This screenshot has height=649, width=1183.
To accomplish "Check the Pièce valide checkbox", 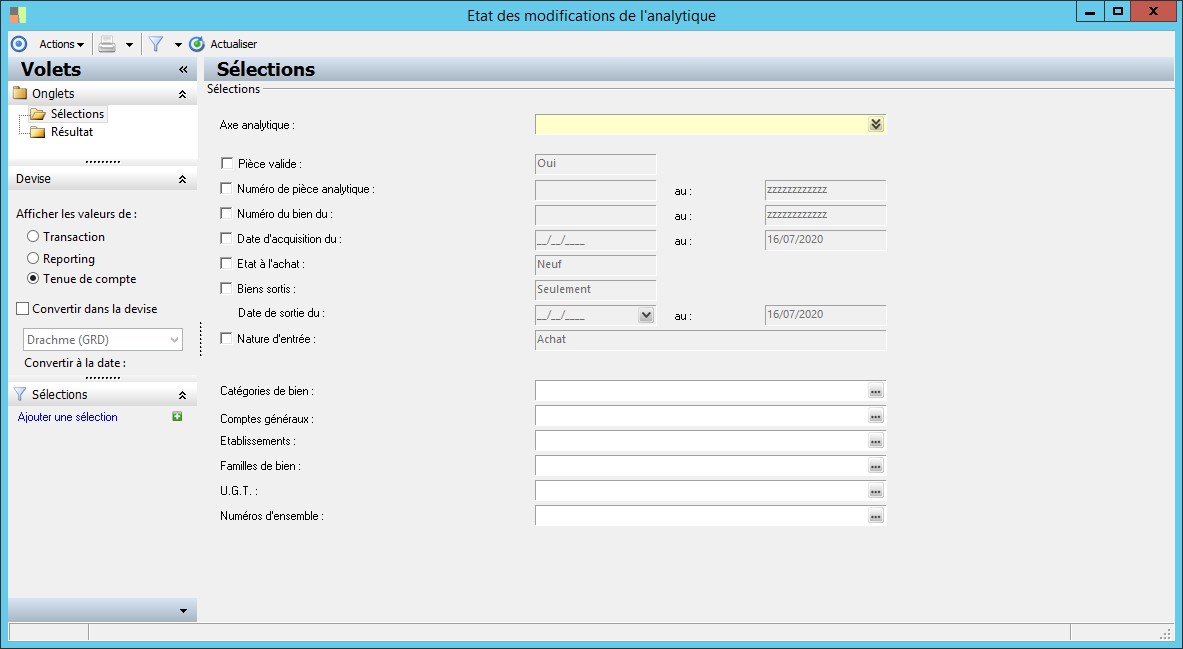I will coord(226,163).
